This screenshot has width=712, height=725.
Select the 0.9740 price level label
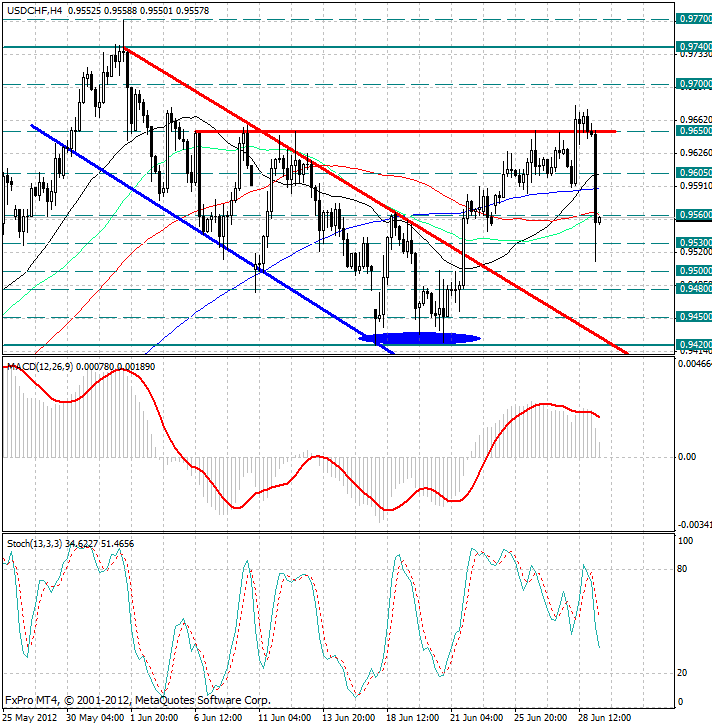[694, 47]
